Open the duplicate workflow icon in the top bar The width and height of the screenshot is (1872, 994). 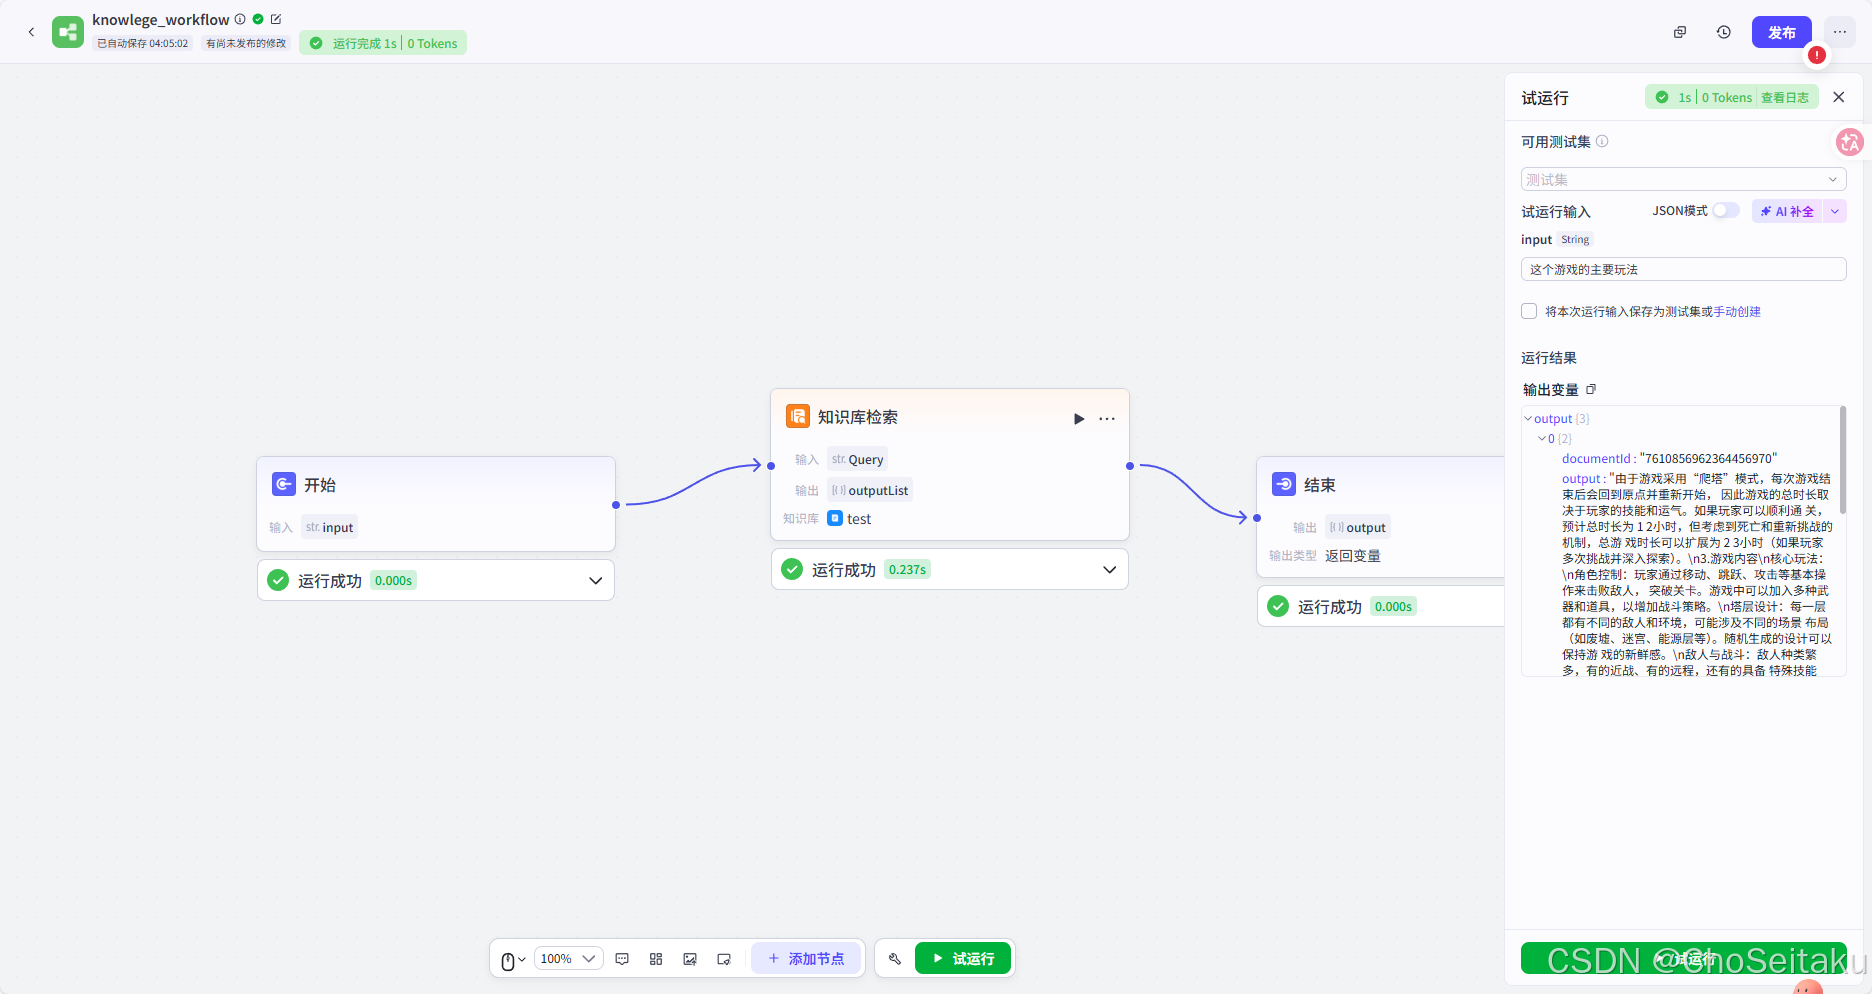point(1680,32)
